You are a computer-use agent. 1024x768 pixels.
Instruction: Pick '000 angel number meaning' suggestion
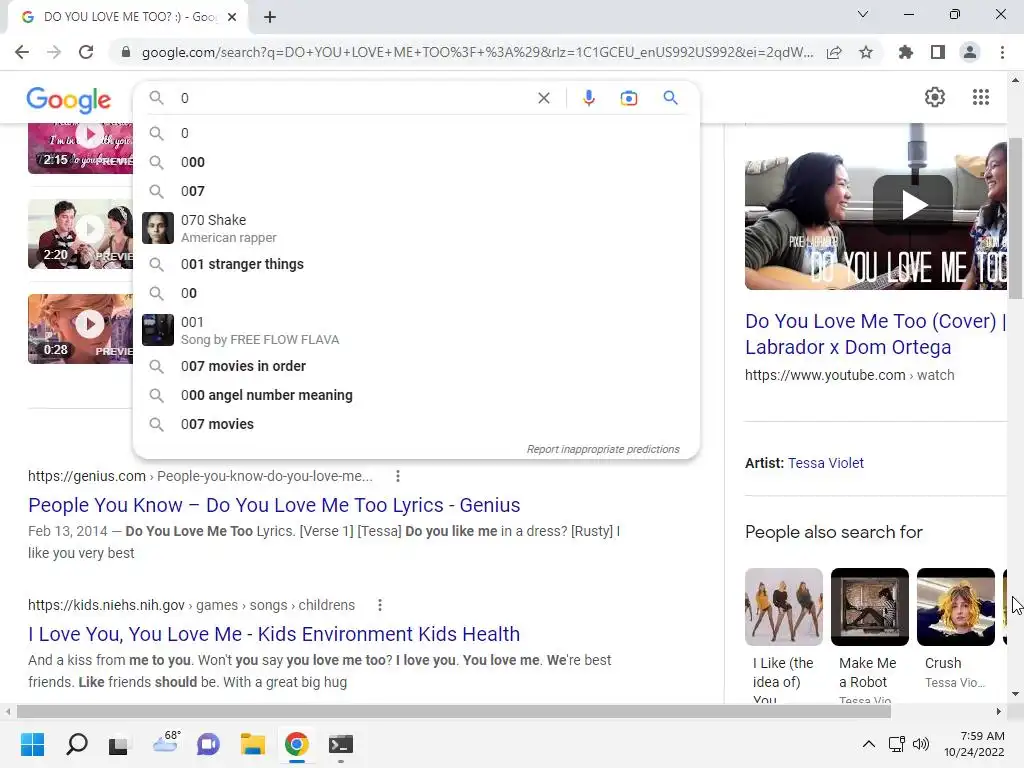(x=416, y=395)
